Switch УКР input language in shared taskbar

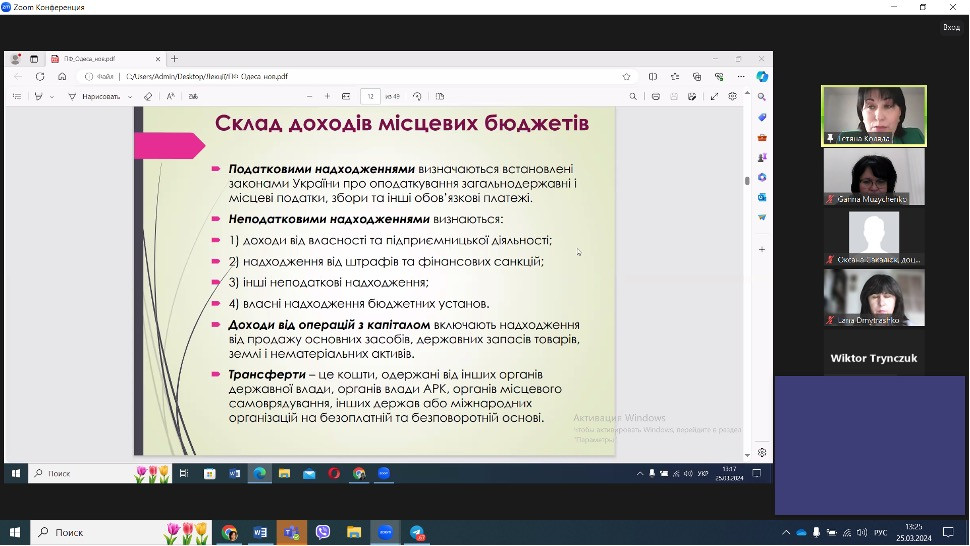click(x=703, y=474)
